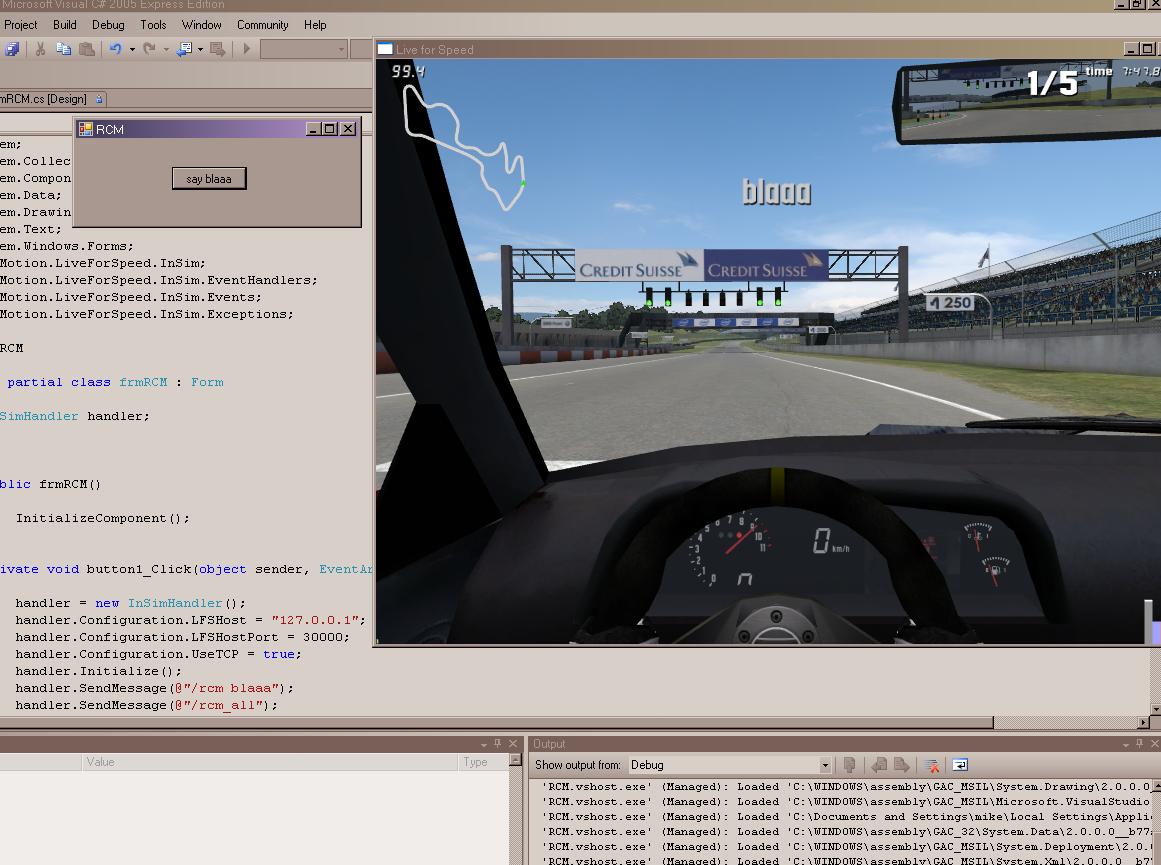Click the Value column header
This screenshot has width=1161, height=865.
pyautogui.click(x=270, y=761)
